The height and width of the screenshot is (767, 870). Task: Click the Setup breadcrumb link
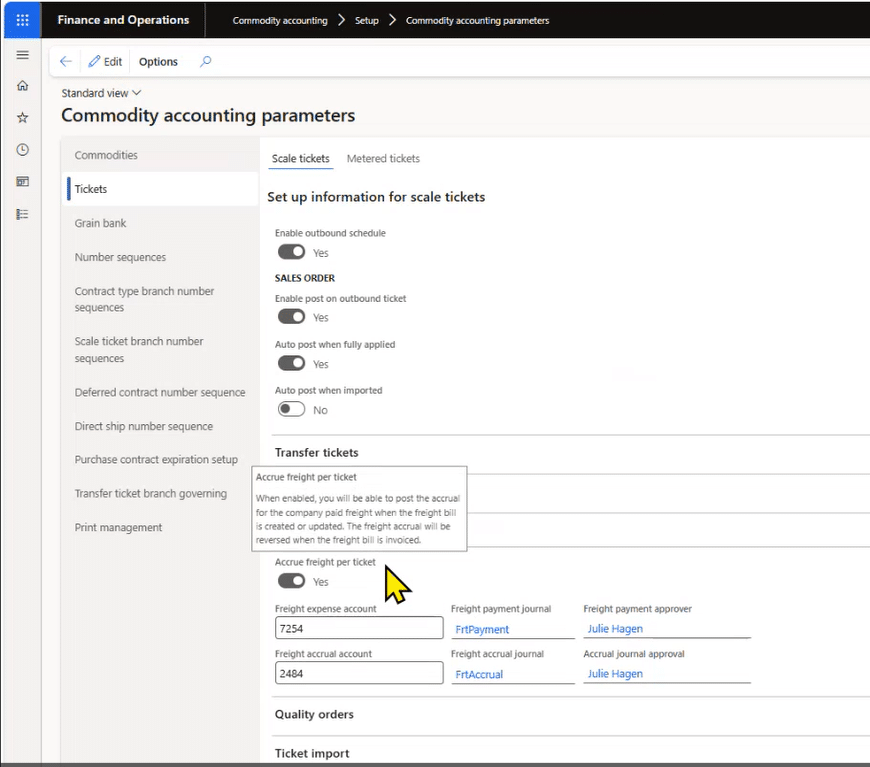click(x=367, y=21)
